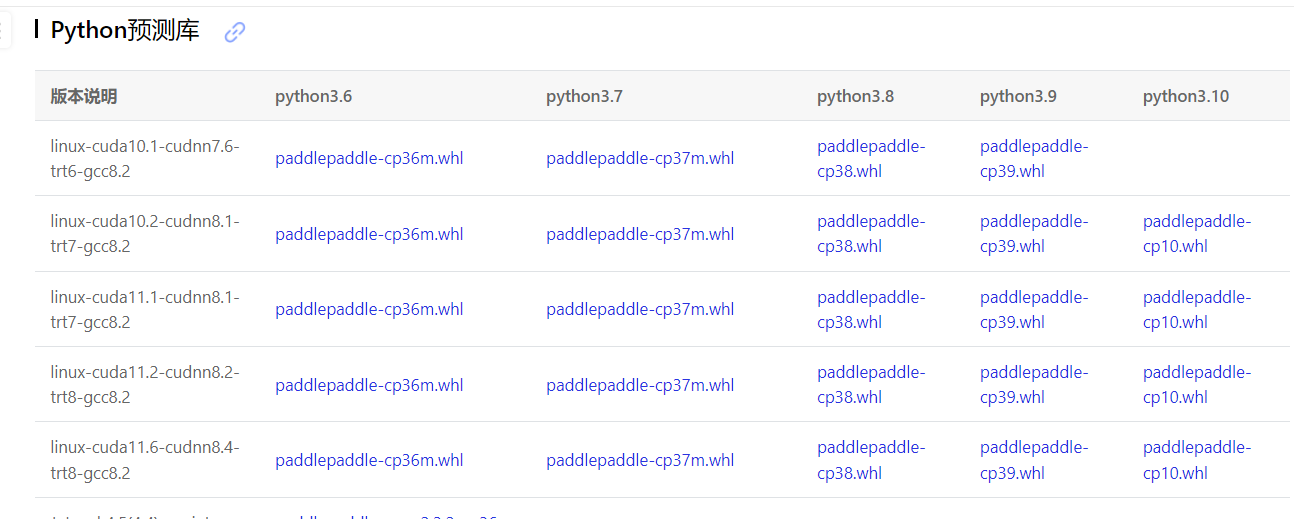Select linux-cuda11.1-cudnn8.1-trt7-gcc8.2 version text
The width and height of the screenshot is (1294, 519).
coord(145,309)
